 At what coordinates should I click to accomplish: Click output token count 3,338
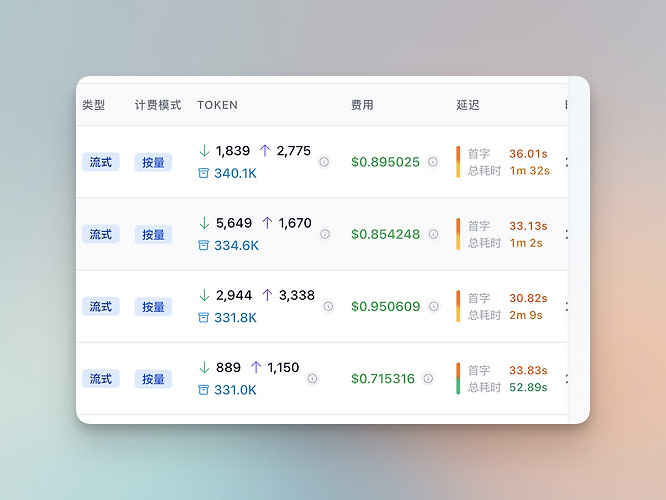point(296,295)
